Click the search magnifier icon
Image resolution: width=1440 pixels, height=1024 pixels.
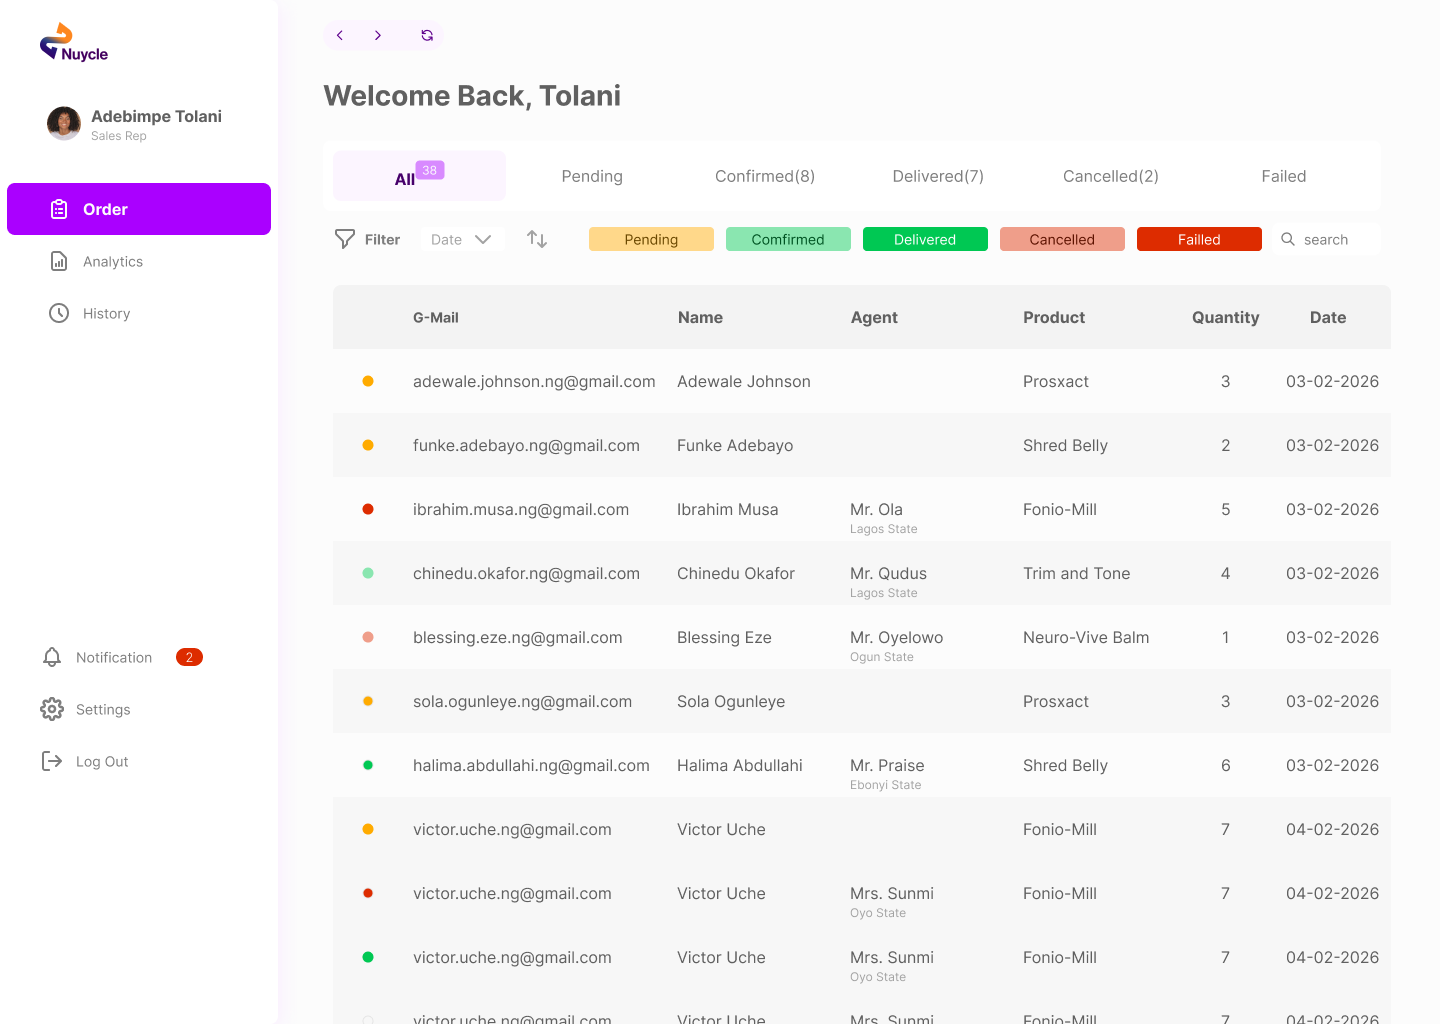(x=1288, y=239)
